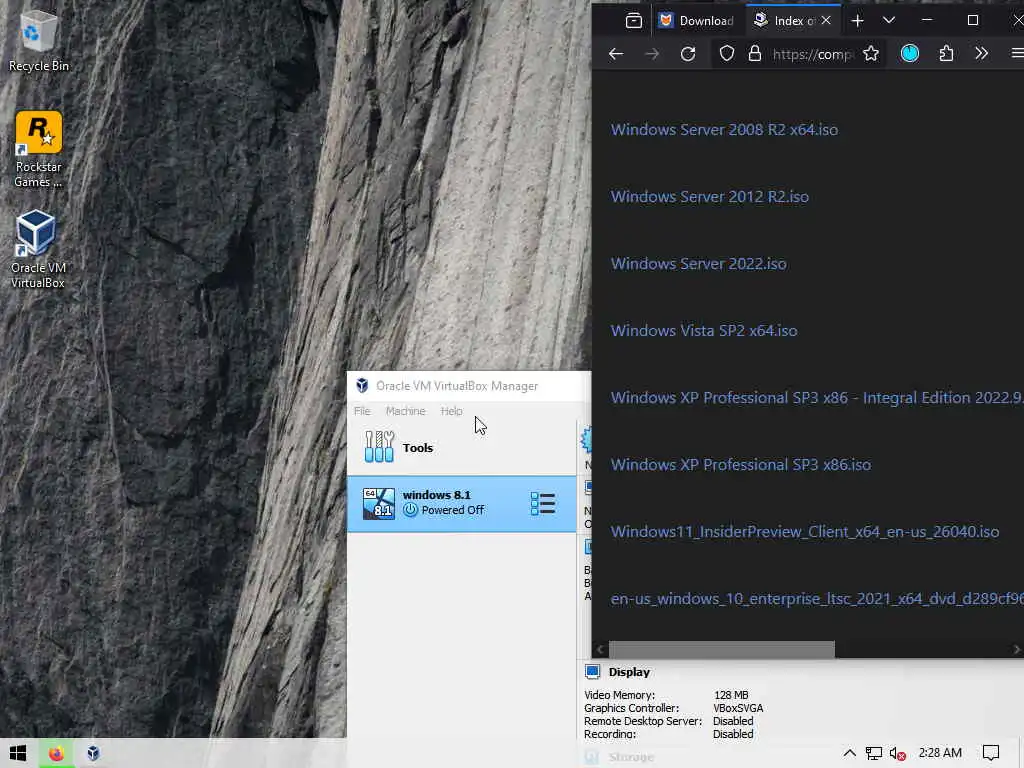Click the scrollbar left arrow in Firefox
The height and width of the screenshot is (768, 1024).
pyautogui.click(x=600, y=649)
